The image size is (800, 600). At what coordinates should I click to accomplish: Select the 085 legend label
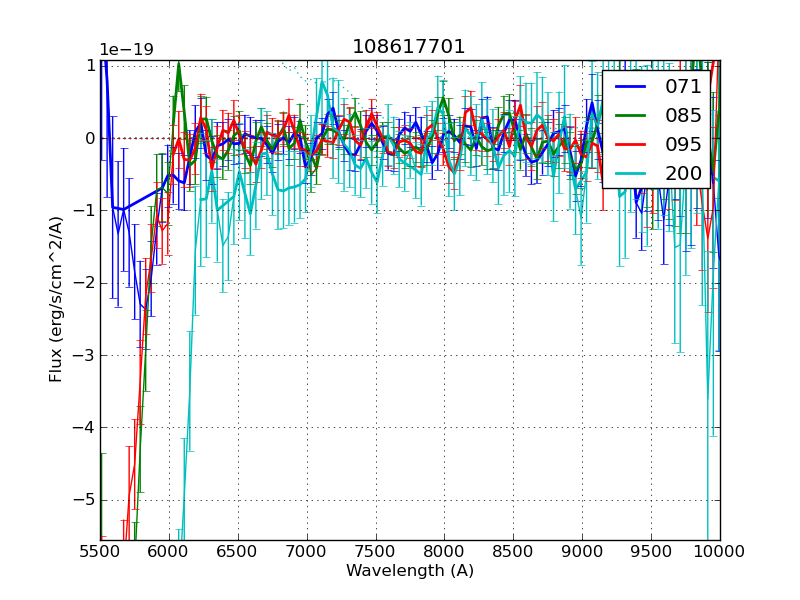point(683,116)
